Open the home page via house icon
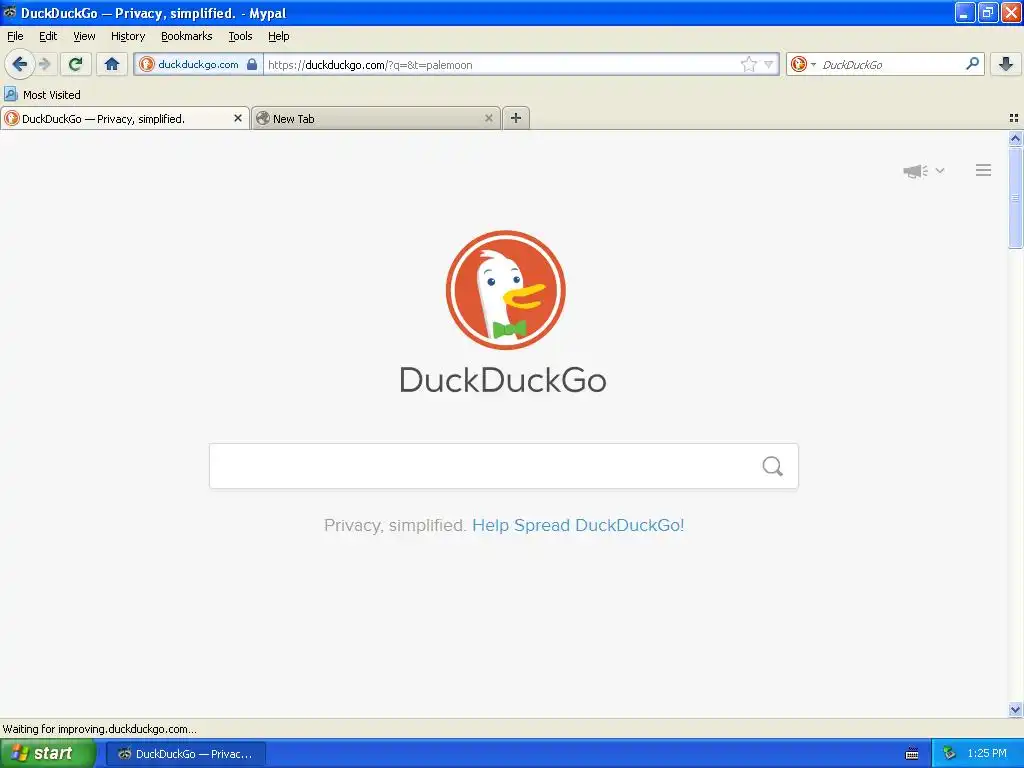Image resolution: width=1024 pixels, height=768 pixels. click(x=112, y=64)
